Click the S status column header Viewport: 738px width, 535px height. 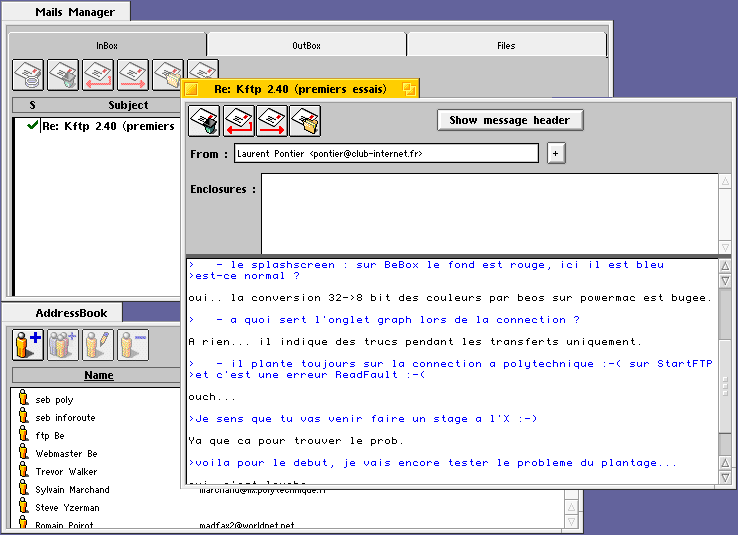[x=32, y=105]
